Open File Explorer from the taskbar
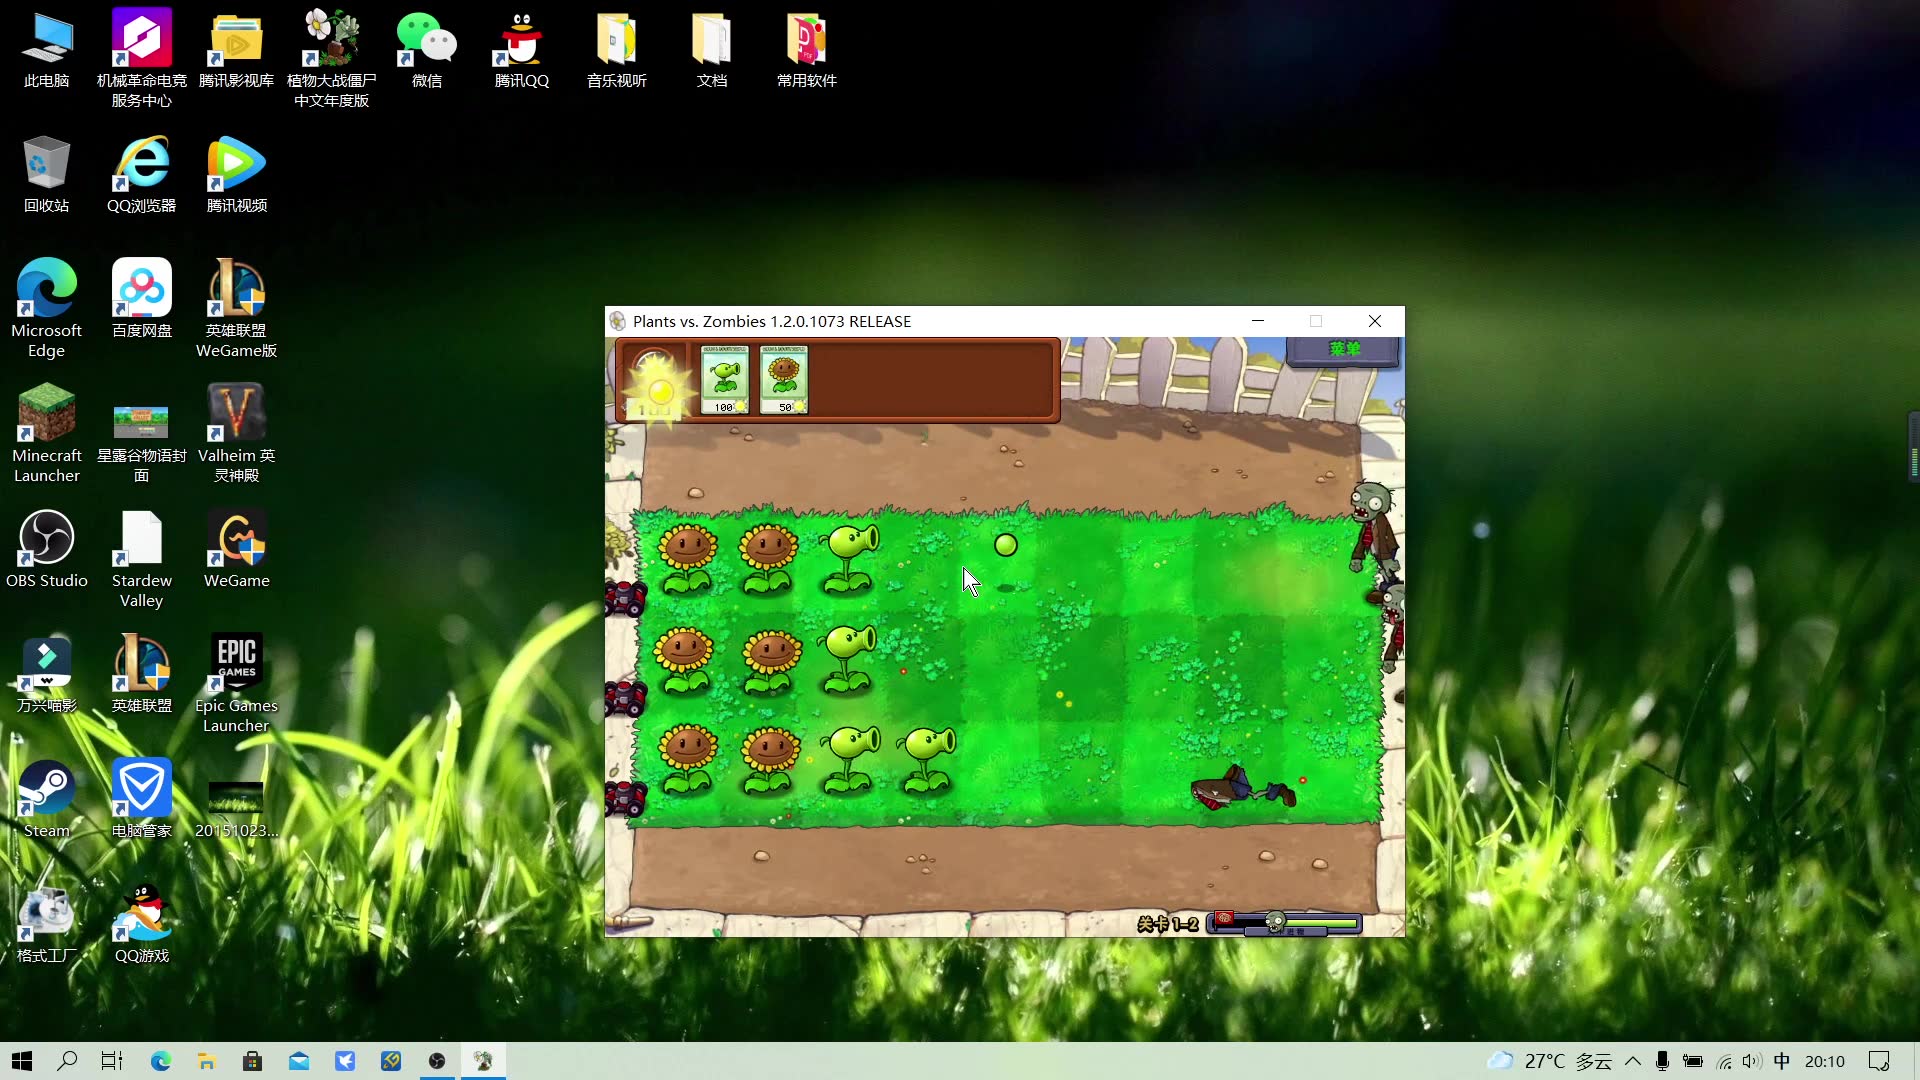1920x1080 pixels. pos(206,1061)
